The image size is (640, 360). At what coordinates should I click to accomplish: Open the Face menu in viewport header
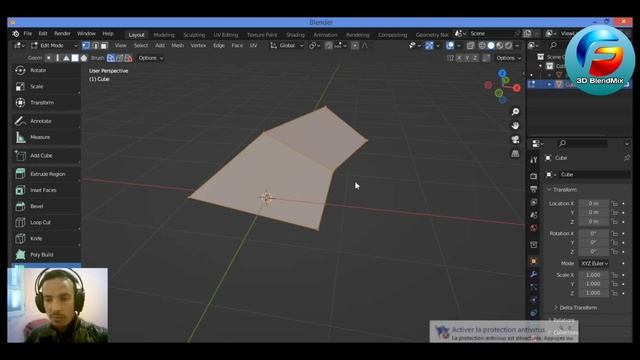pos(237,46)
